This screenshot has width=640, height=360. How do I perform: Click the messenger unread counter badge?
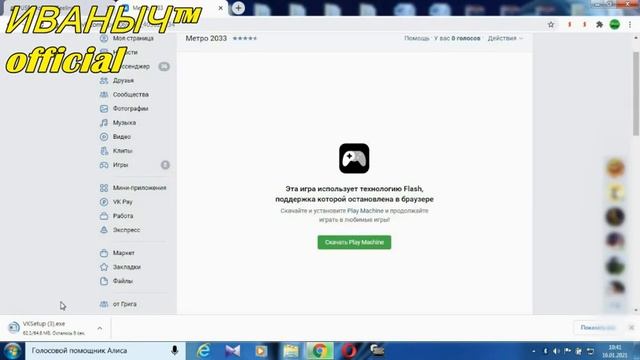coord(164,66)
